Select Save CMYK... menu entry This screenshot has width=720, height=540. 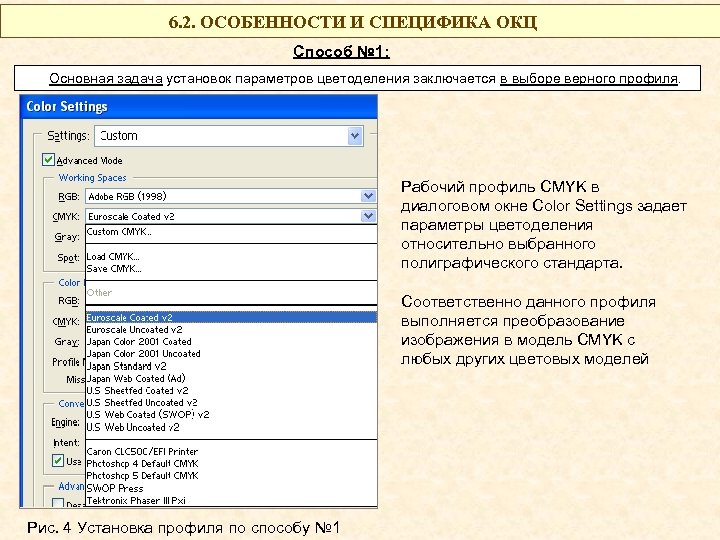[231, 269]
